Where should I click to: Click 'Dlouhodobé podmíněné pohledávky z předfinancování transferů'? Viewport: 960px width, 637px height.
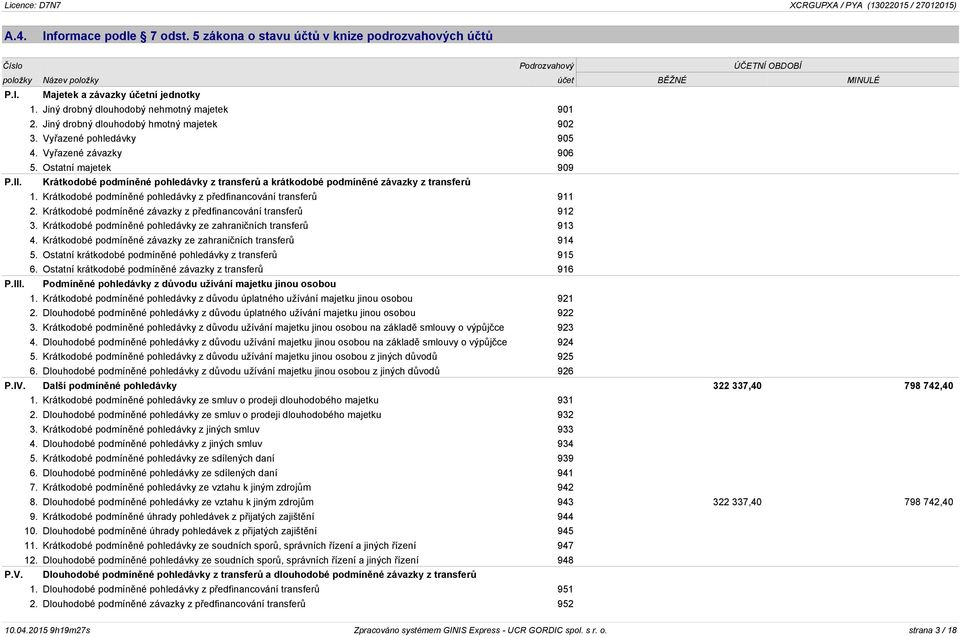[181, 589]
